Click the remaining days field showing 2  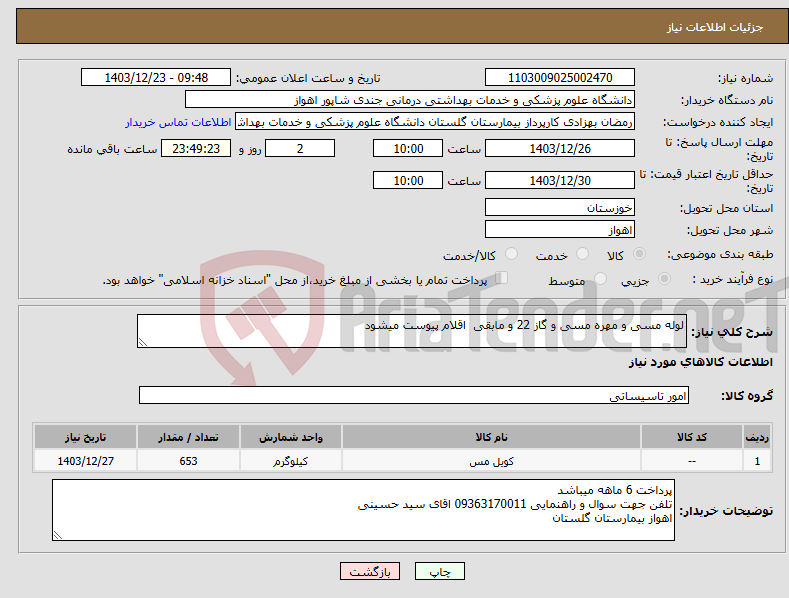pyautogui.click(x=300, y=148)
